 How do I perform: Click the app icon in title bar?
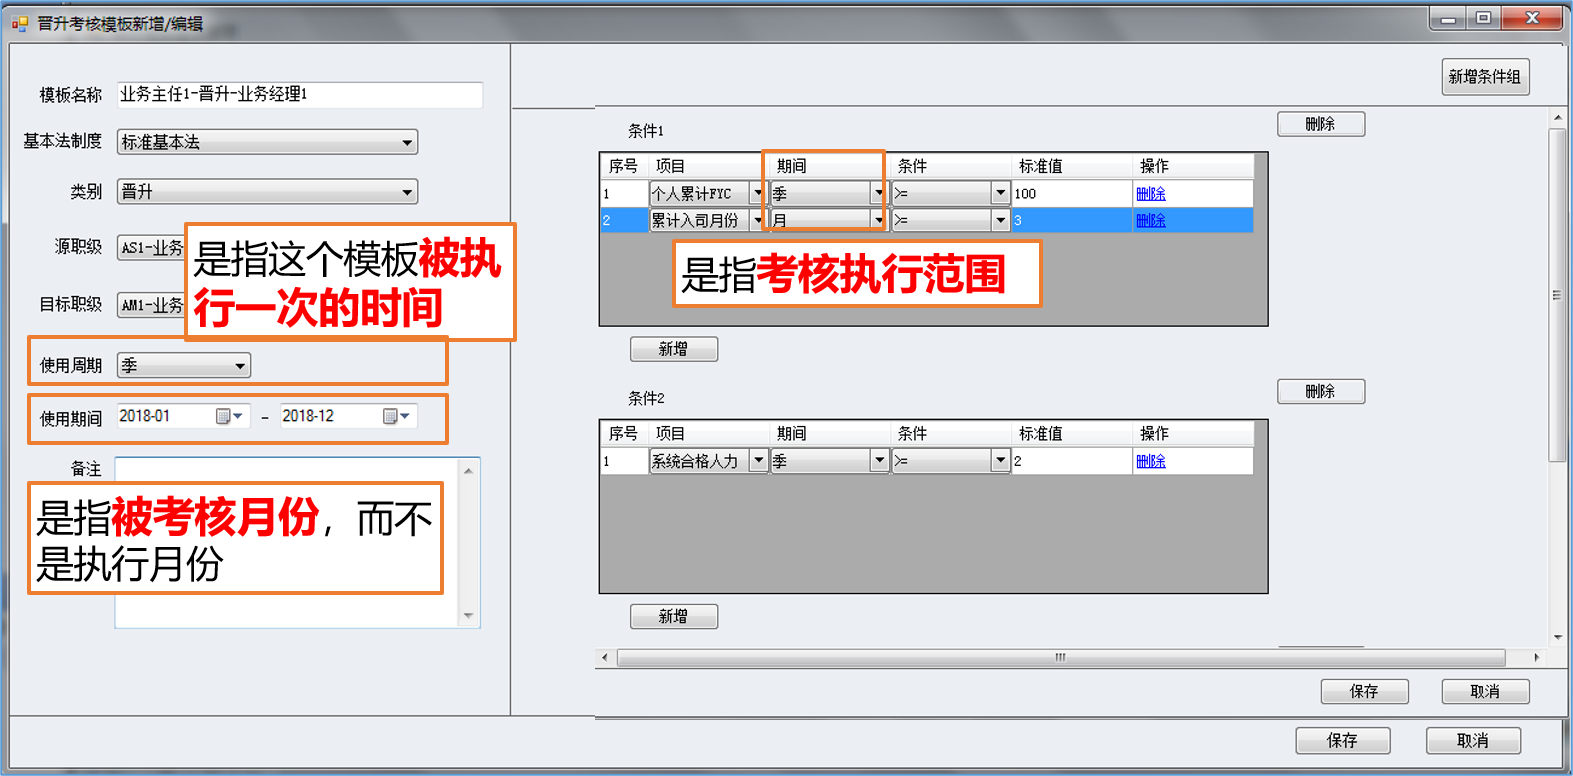coord(19,22)
